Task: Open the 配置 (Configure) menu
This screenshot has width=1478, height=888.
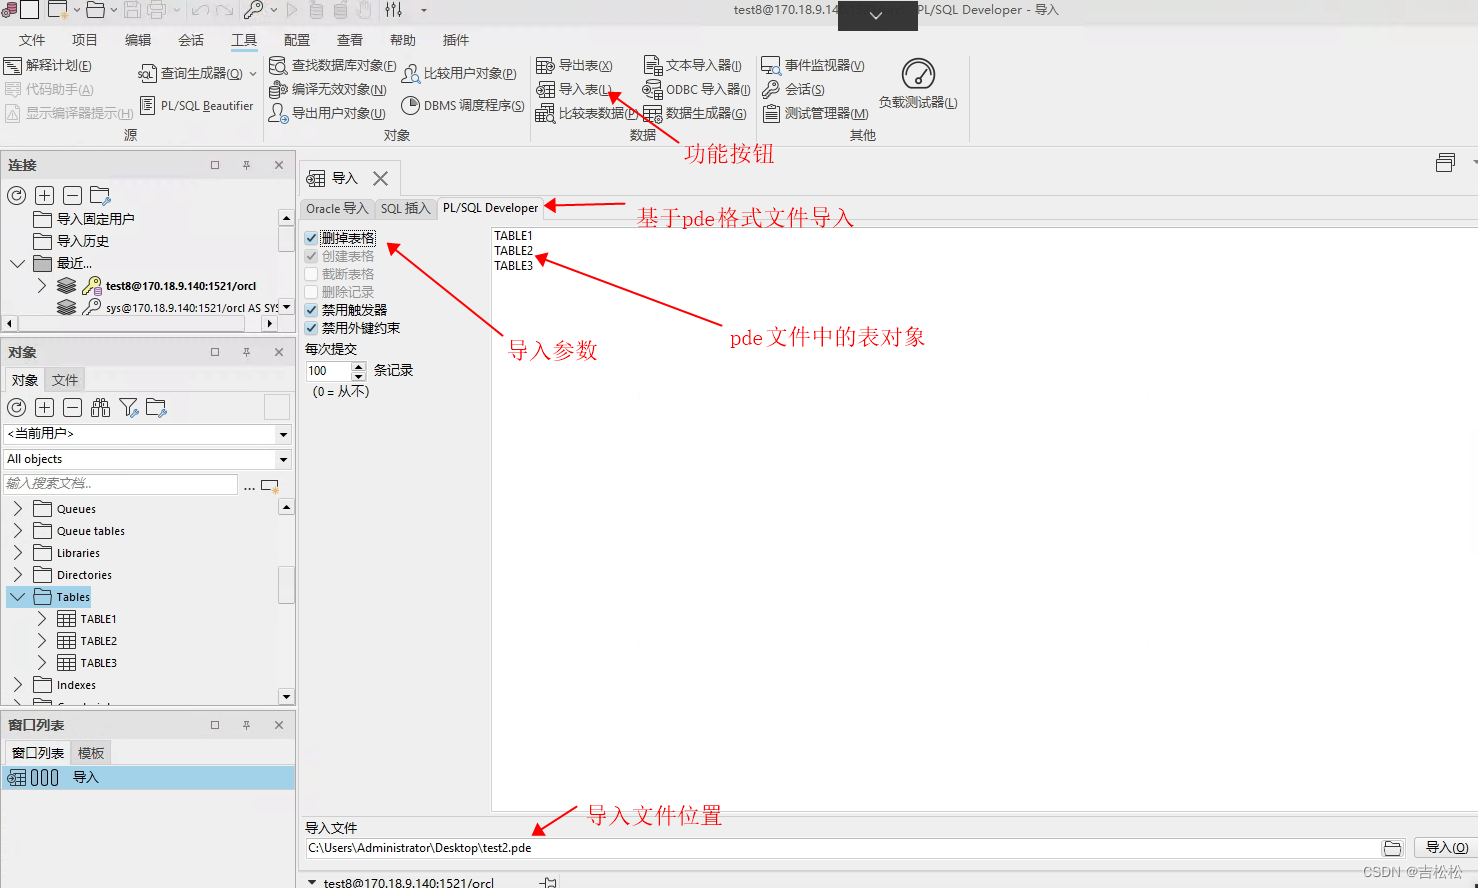Action: coord(297,40)
